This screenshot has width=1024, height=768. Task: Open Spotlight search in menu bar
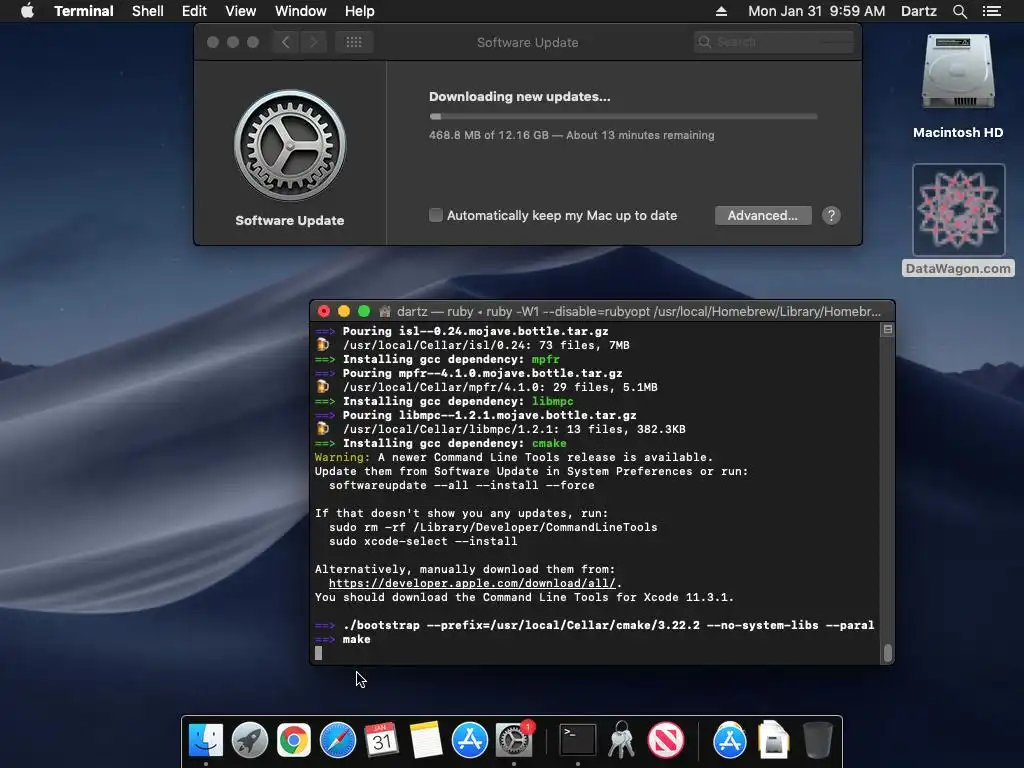[959, 11]
